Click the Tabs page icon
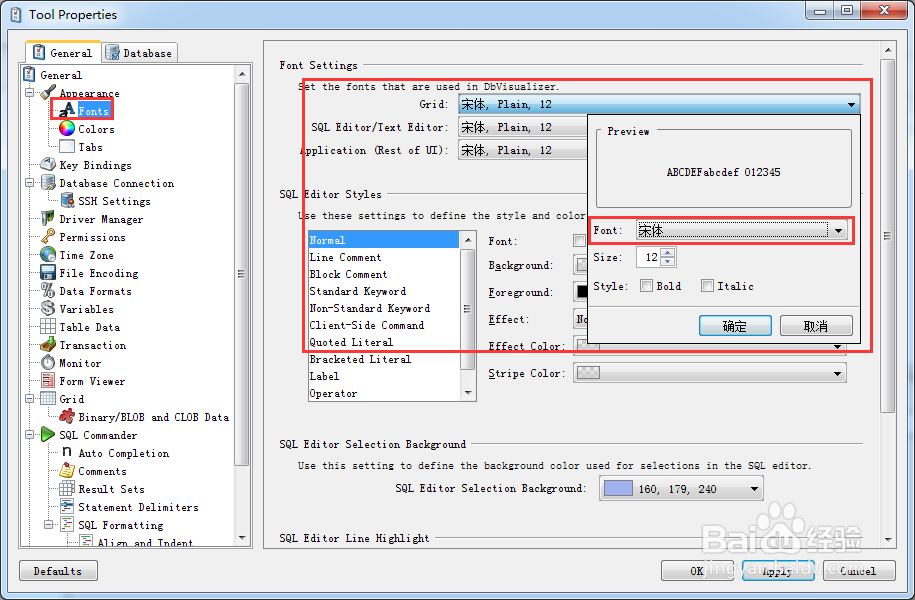 coord(67,146)
